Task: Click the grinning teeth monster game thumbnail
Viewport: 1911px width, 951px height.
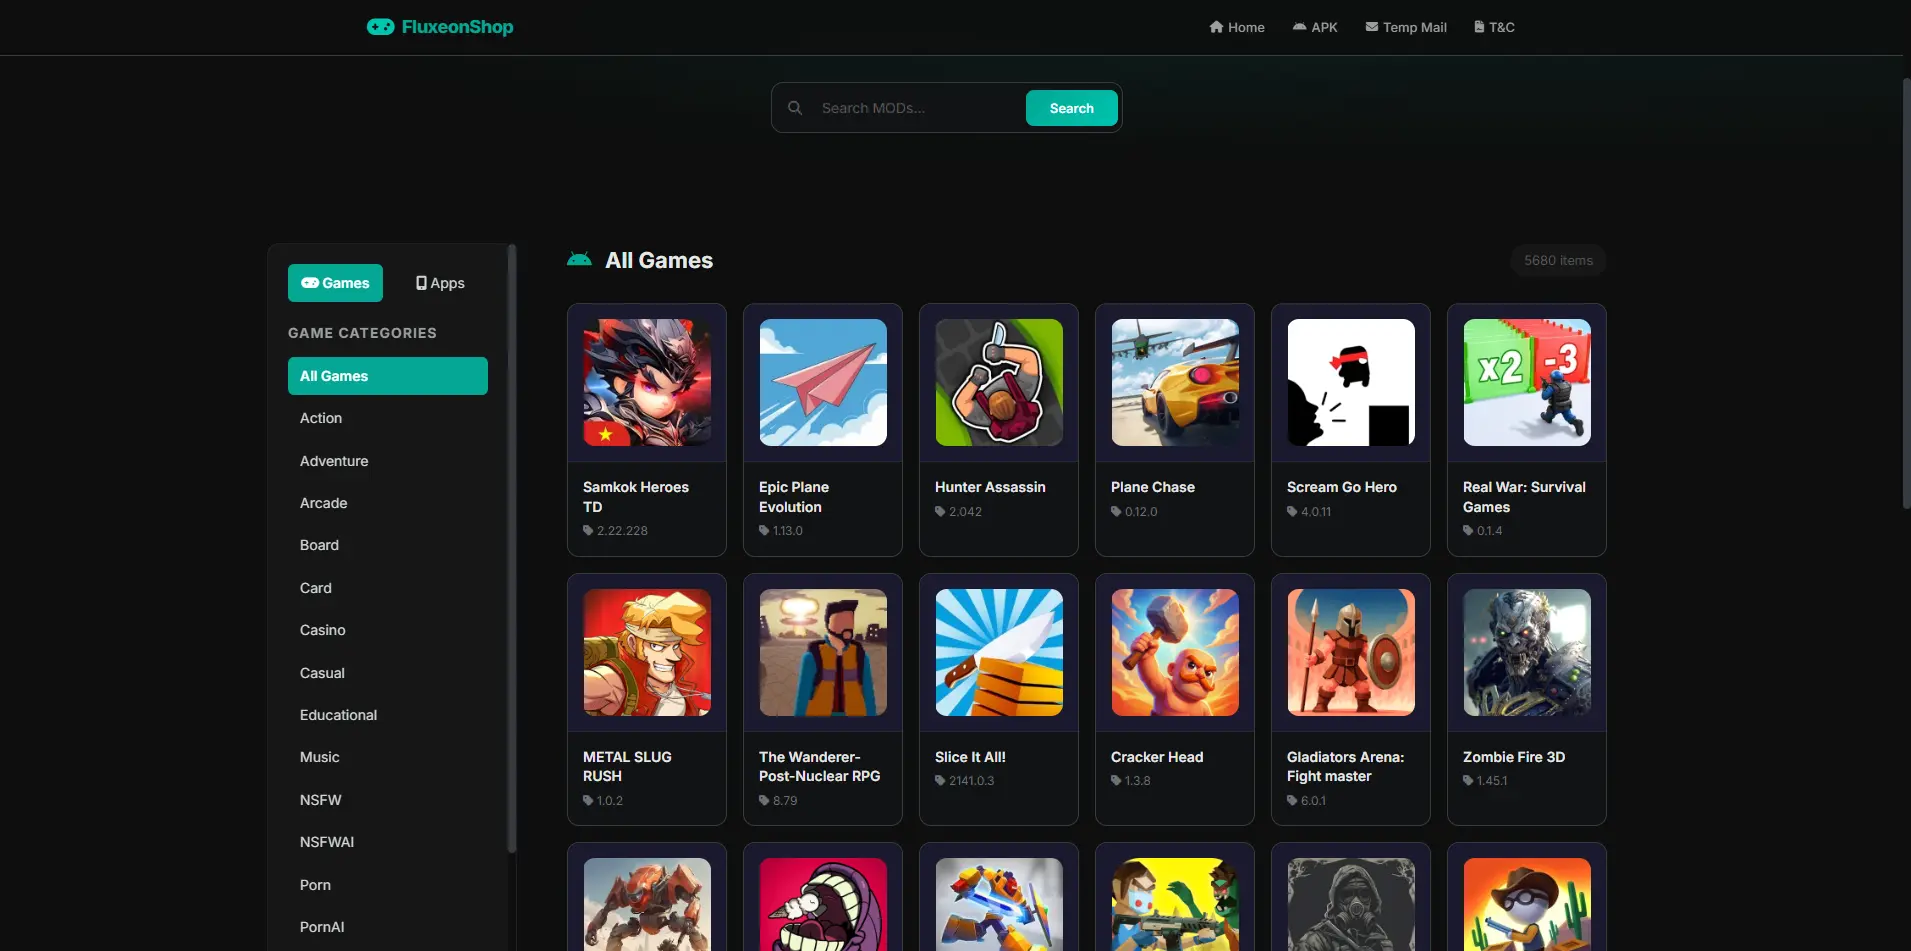Action: 823,905
